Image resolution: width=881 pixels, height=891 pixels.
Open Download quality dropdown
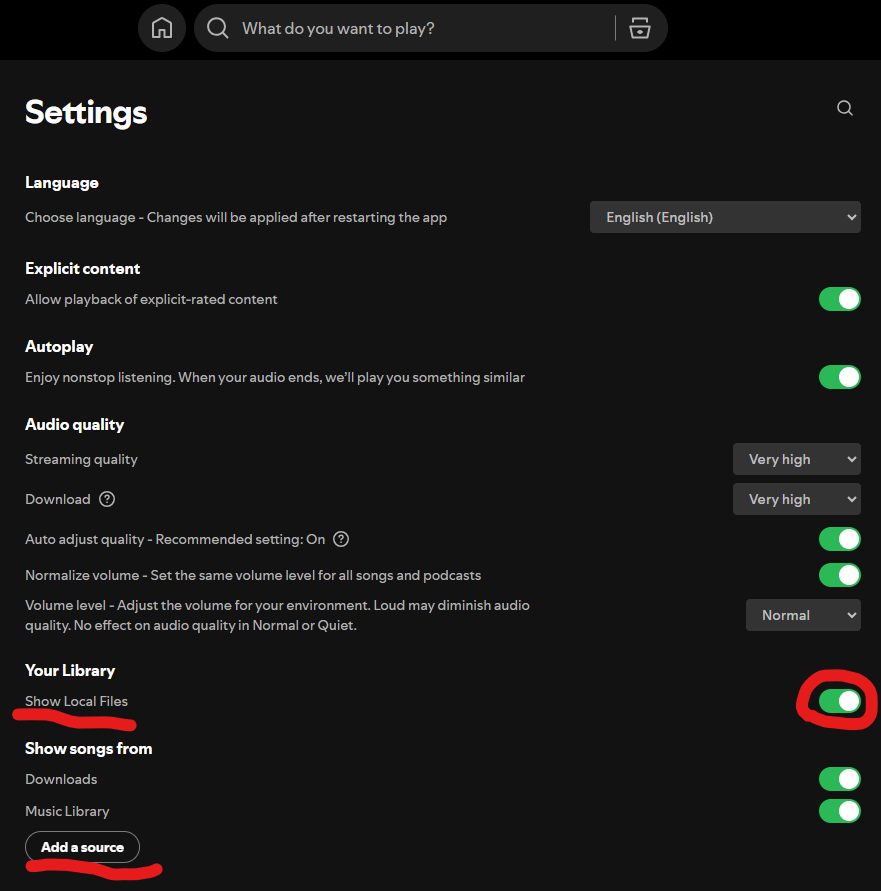tap(797, 499)
